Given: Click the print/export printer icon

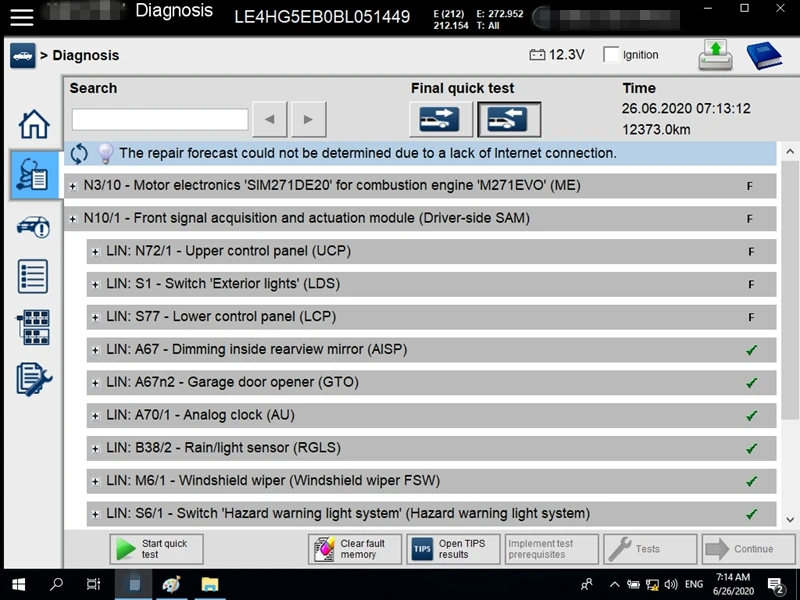Looking at the screenshot, I should click(x=715, y=55).
